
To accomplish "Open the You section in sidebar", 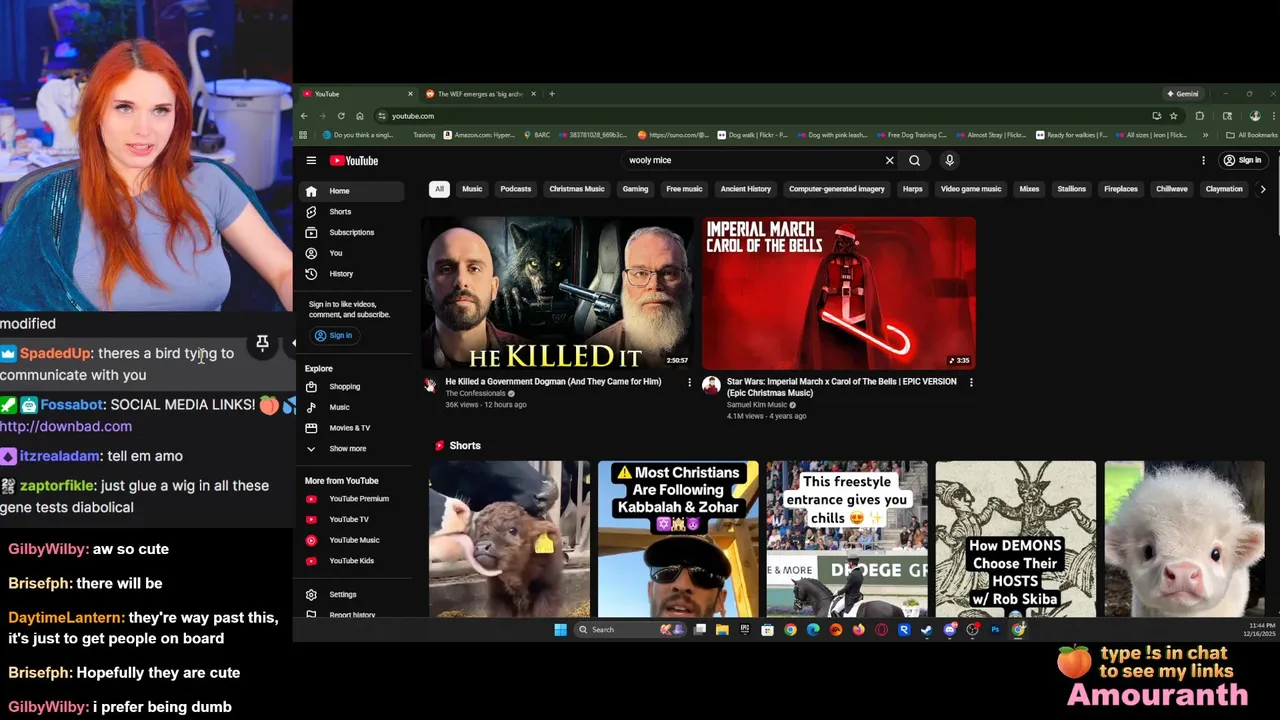I will point(351,253).
